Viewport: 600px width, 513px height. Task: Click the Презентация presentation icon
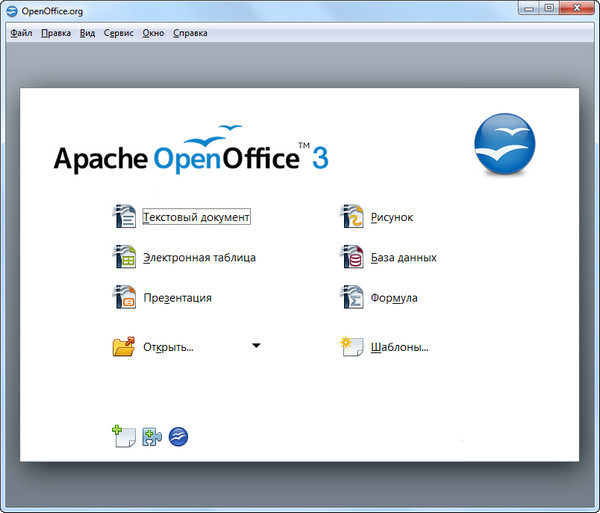(124, 297)
